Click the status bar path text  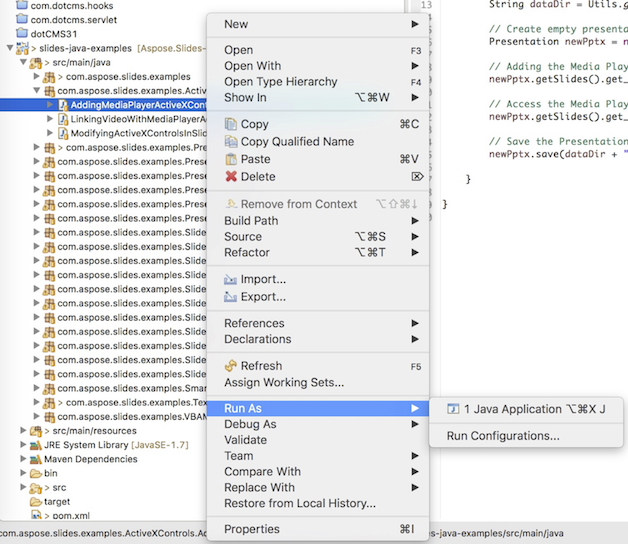click(x=103, y=534)
